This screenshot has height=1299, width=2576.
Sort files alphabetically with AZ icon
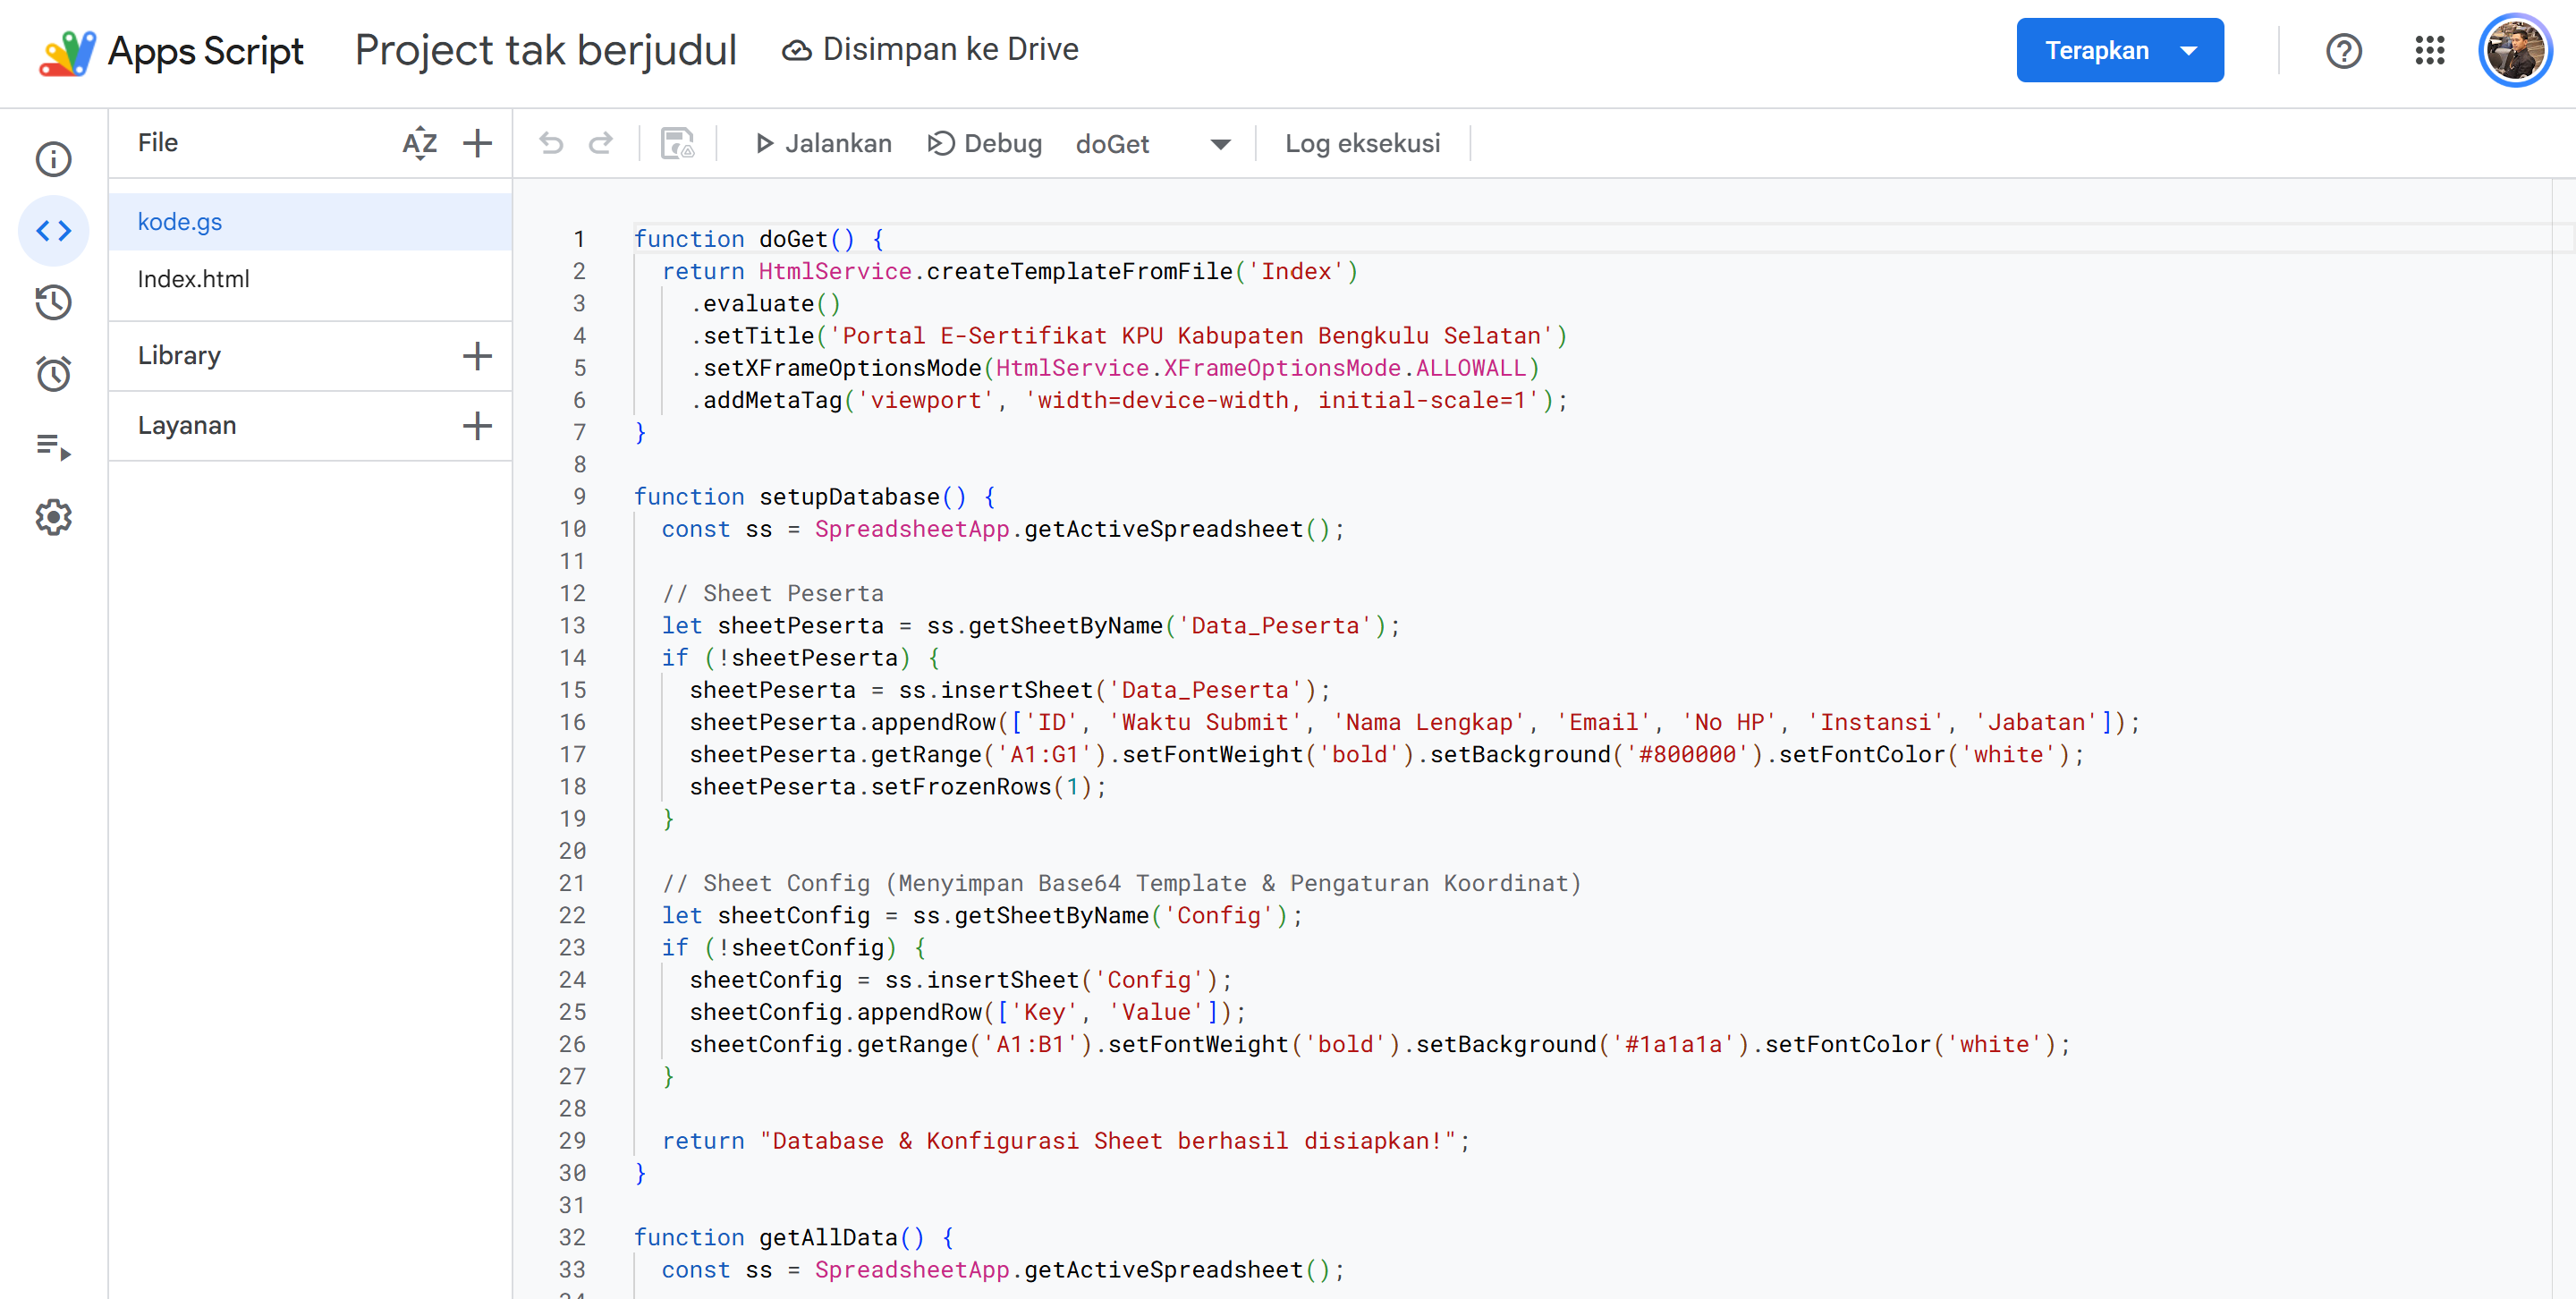click(x=420, y=143)
